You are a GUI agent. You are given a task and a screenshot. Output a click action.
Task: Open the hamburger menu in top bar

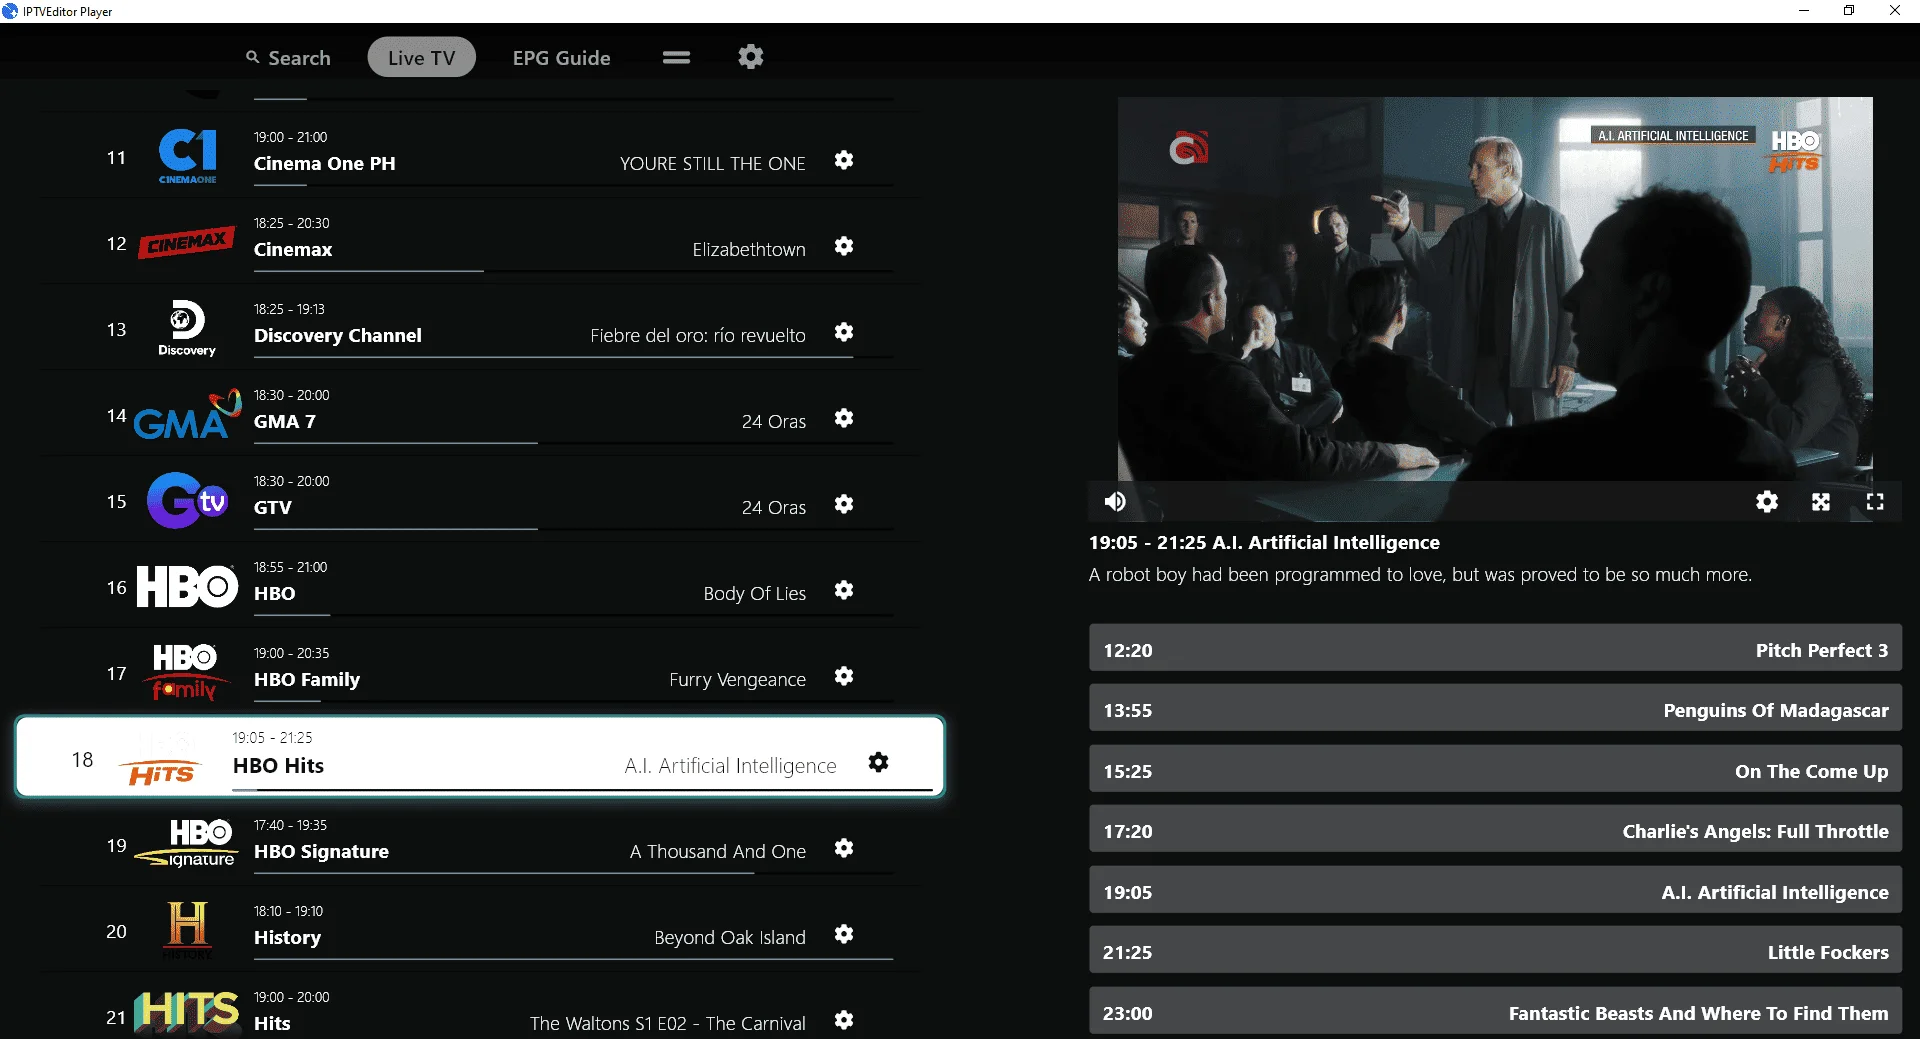676,58
